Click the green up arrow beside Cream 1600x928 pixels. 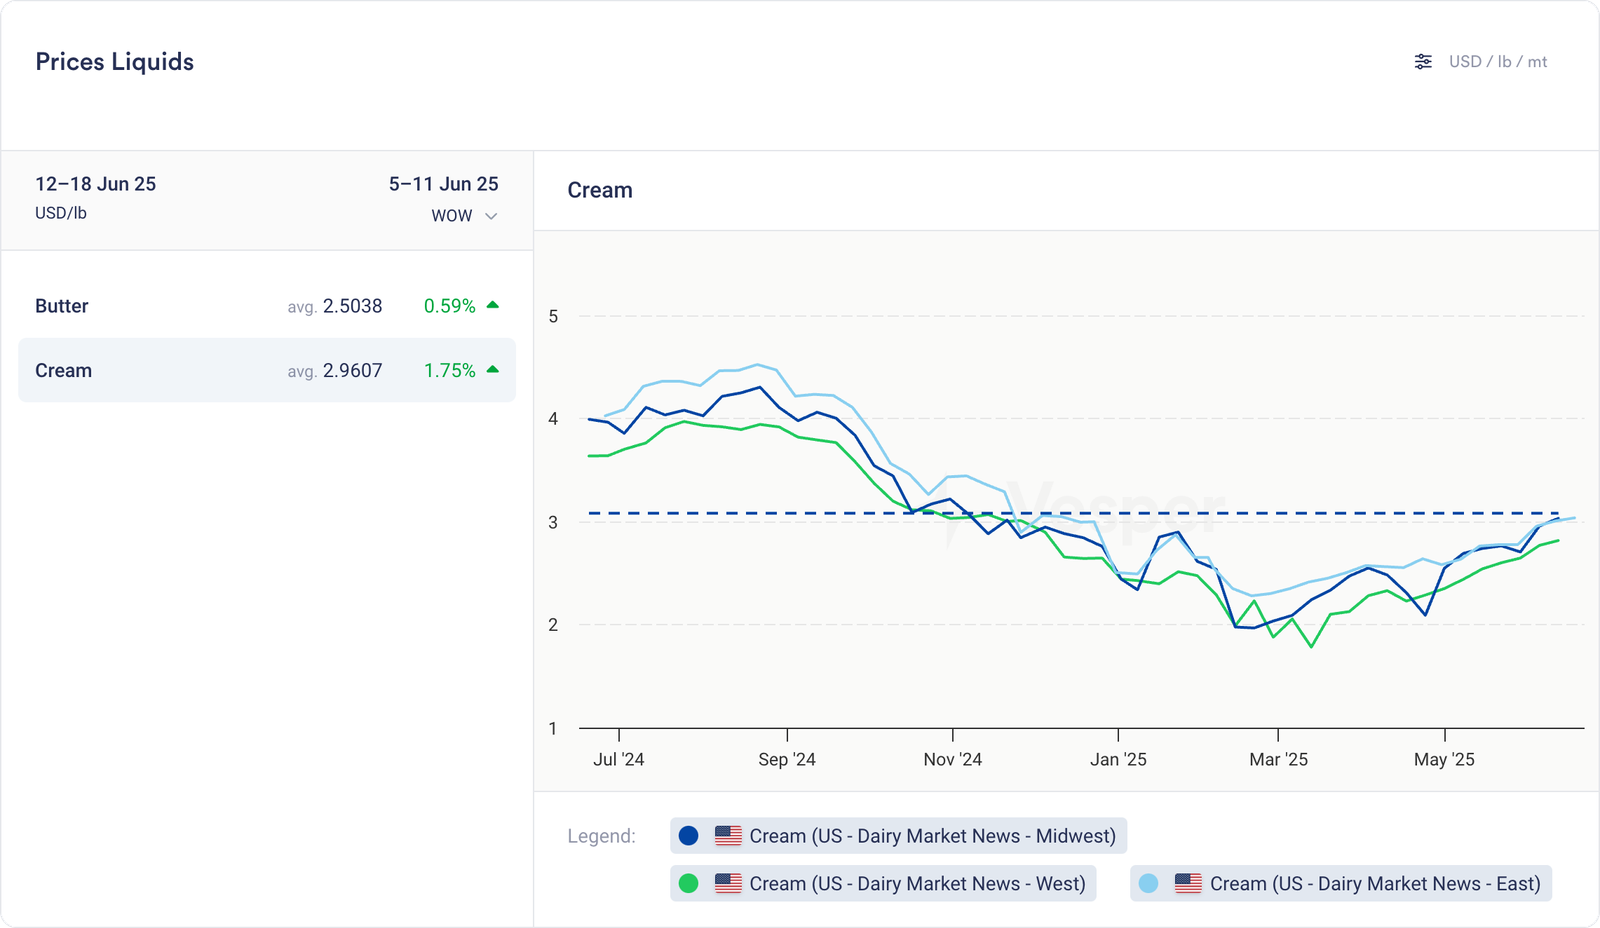(x=492, y=369)
